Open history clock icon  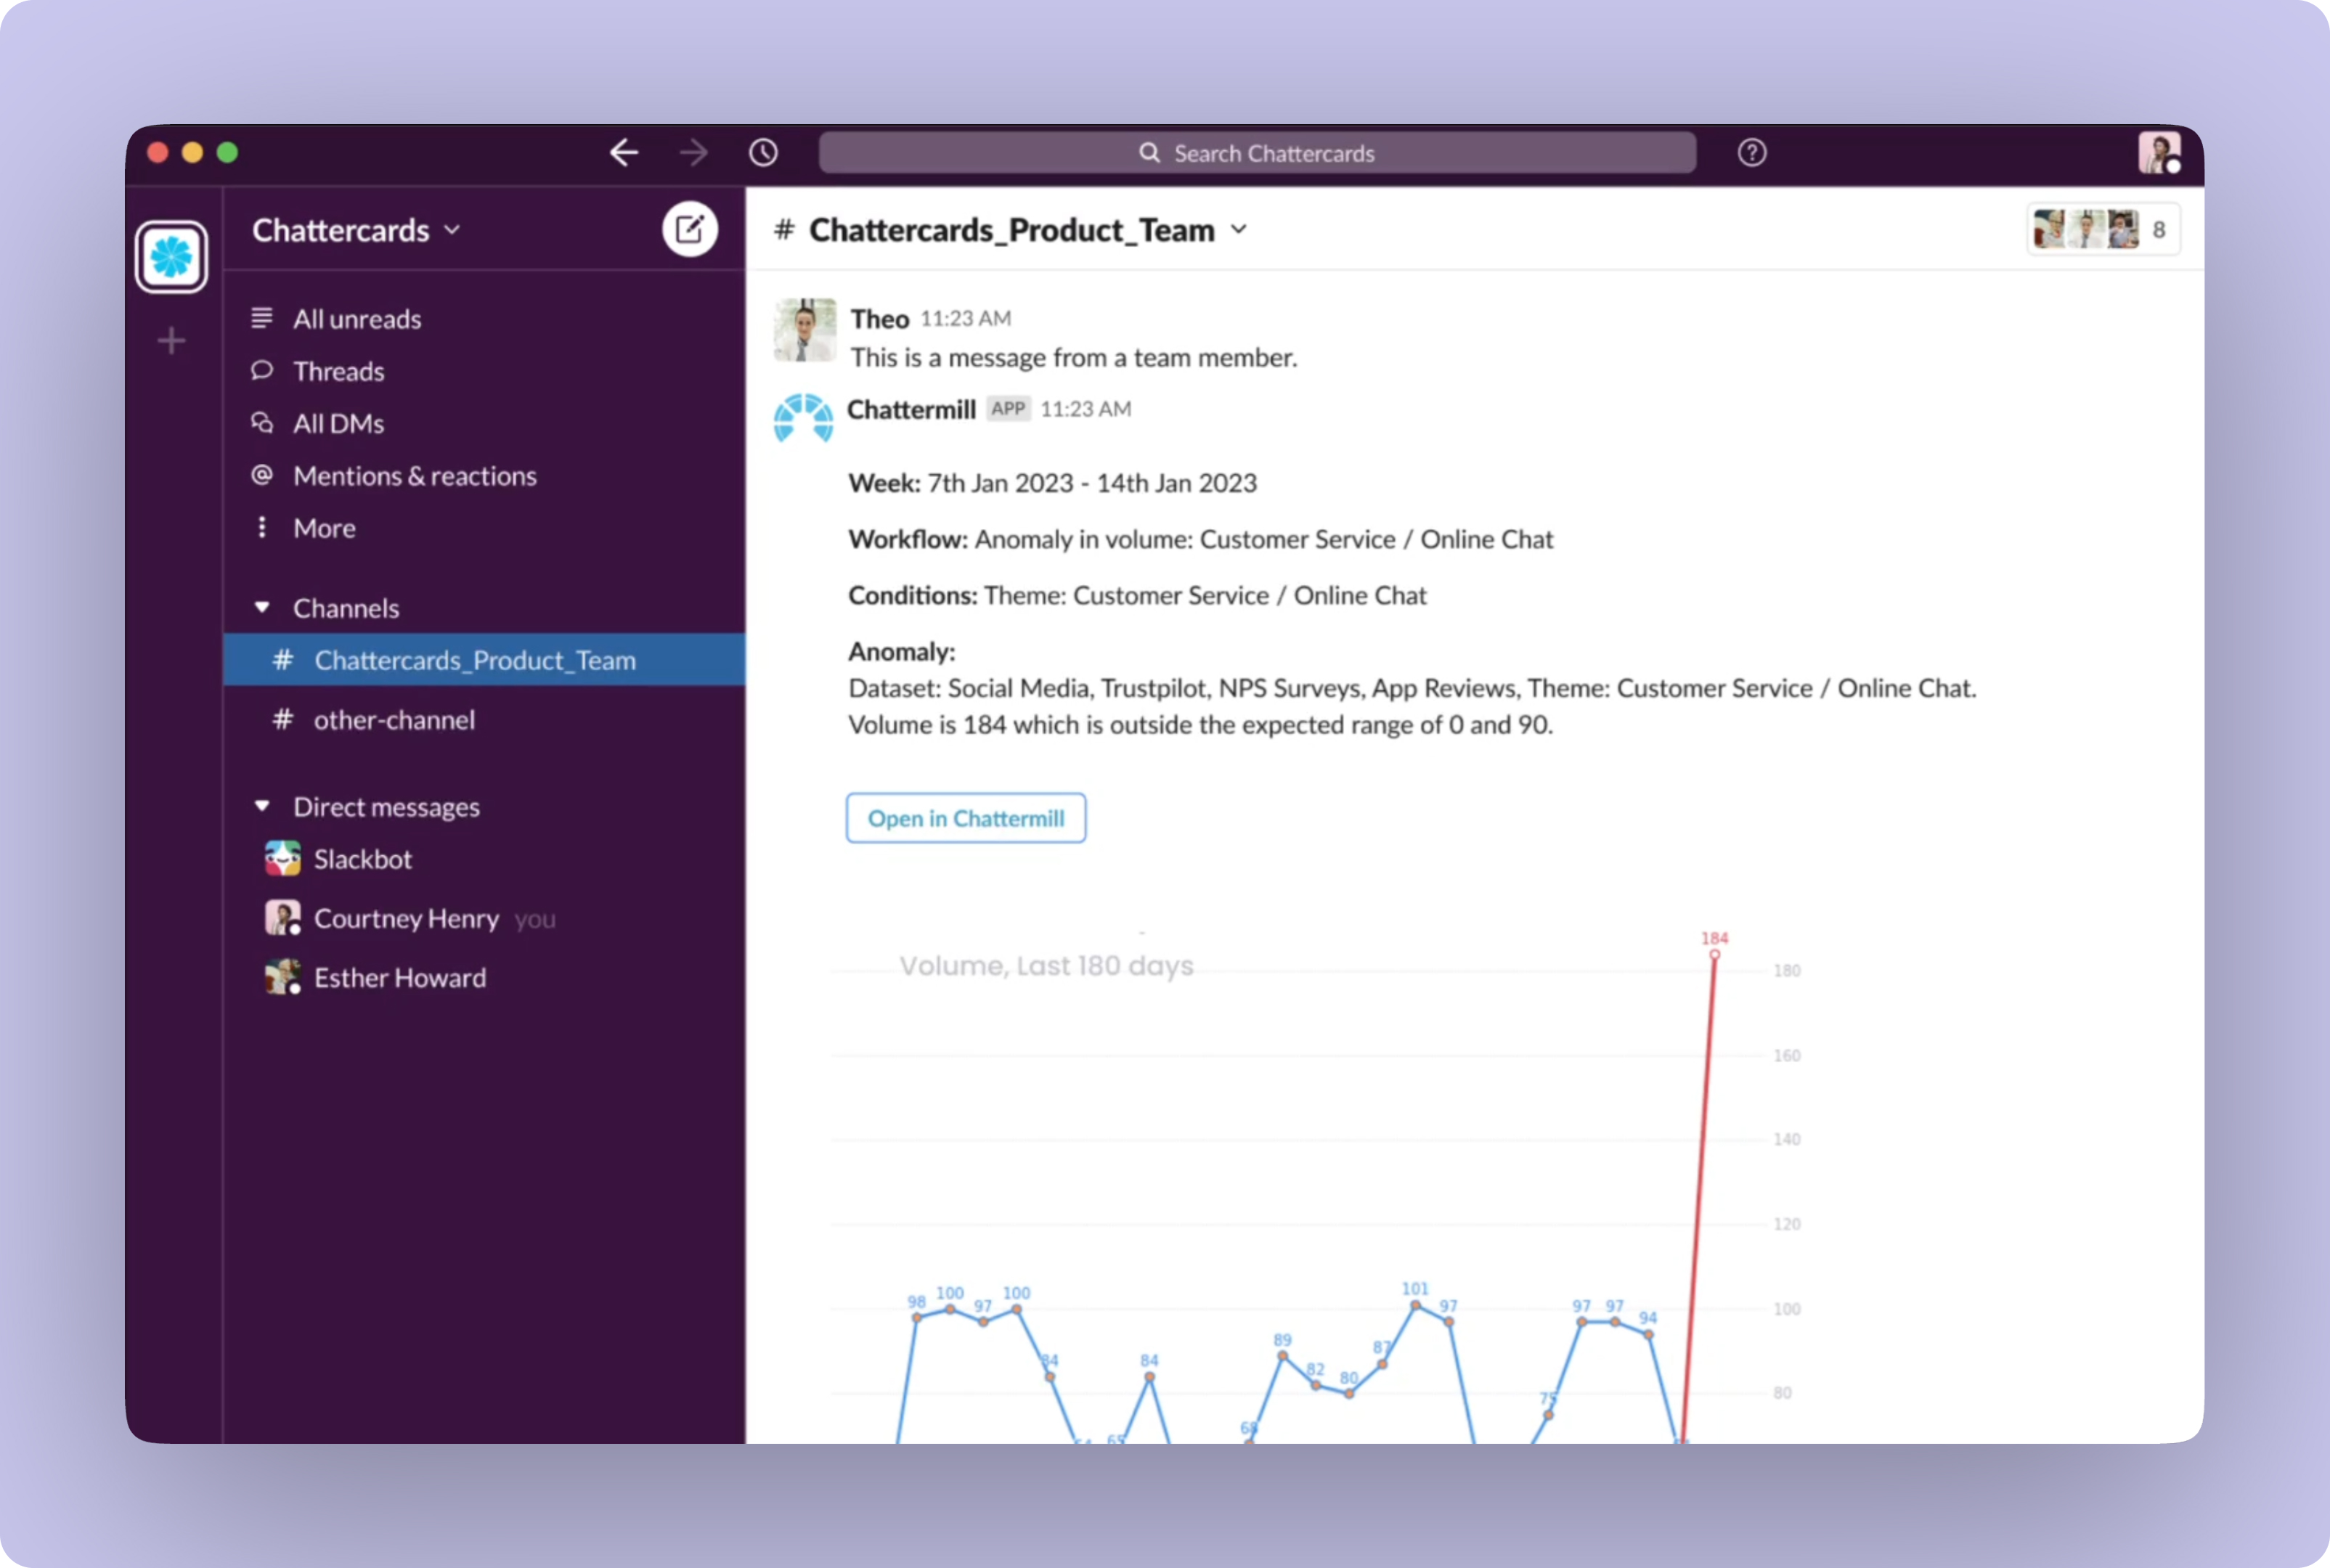point(764,153)
